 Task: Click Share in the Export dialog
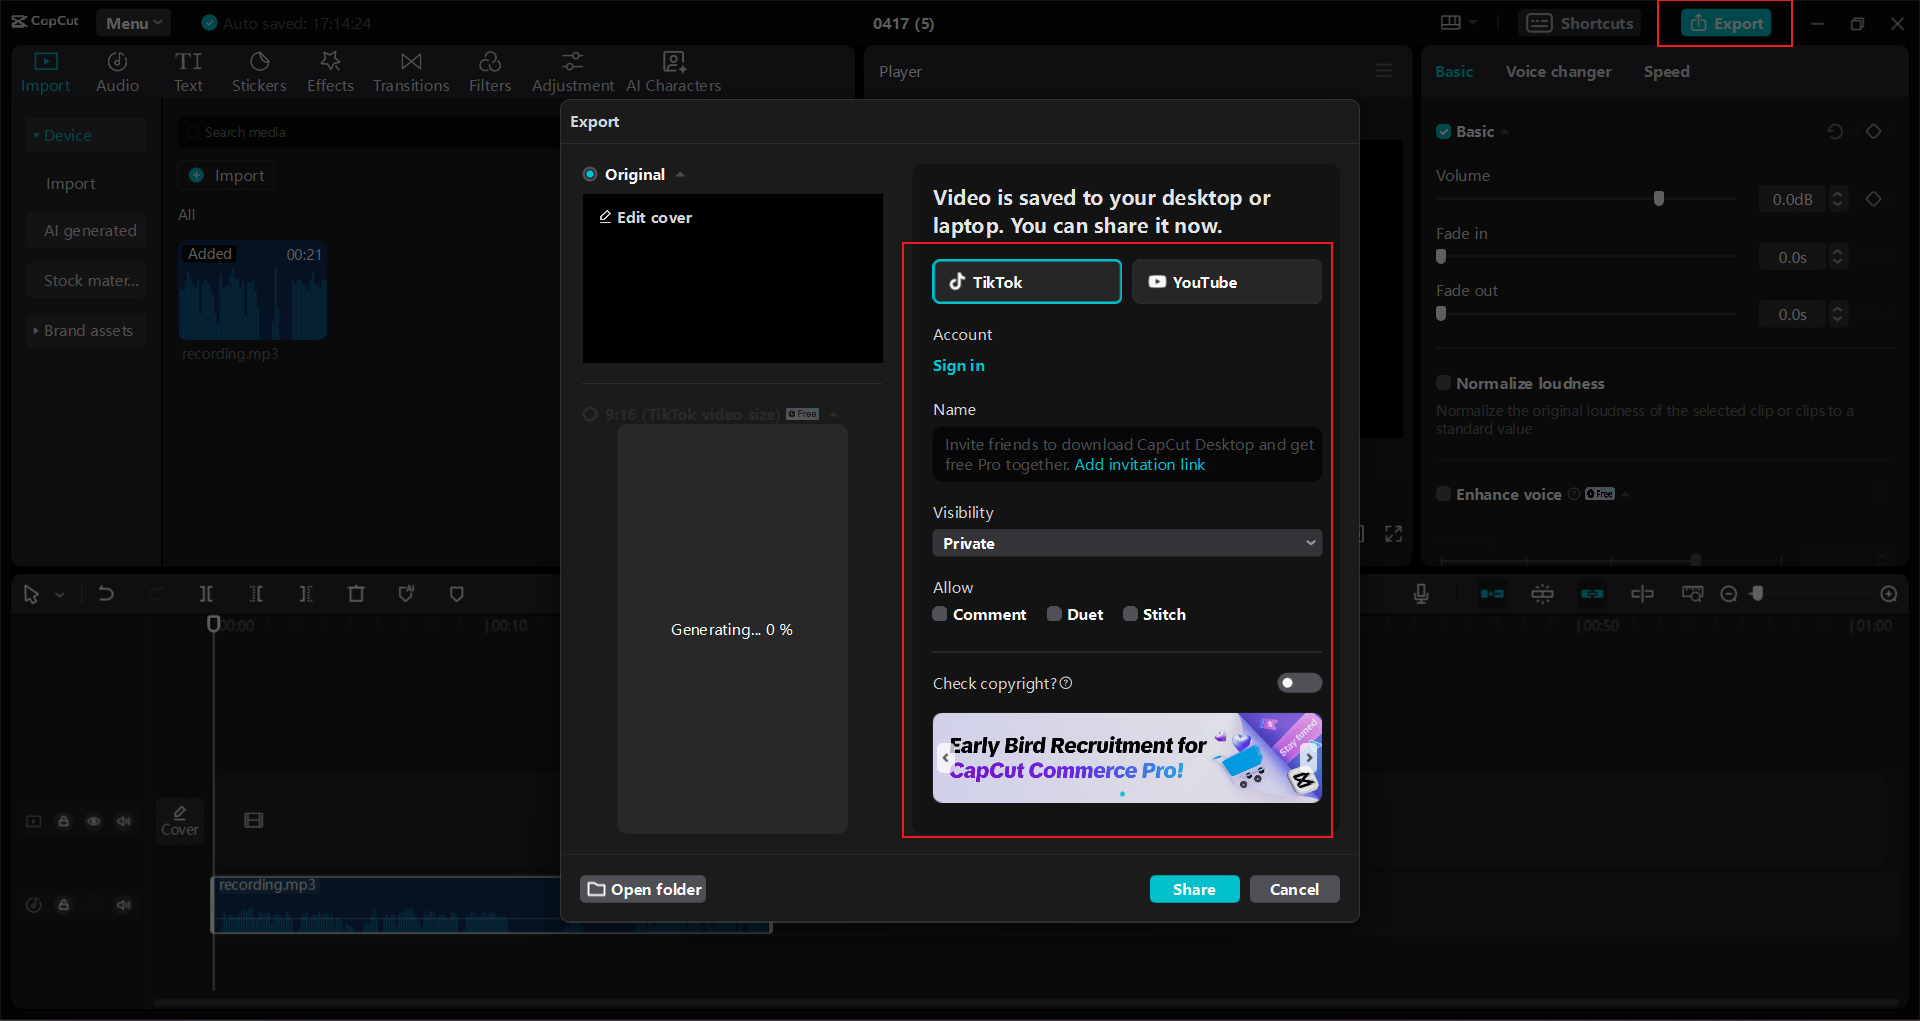1194,889
